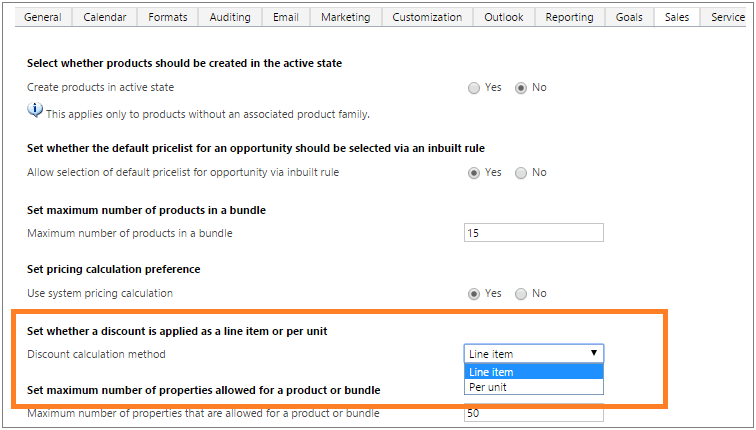Select Yes for default pricelist inbuilt rule

click(x=474, y=173)
